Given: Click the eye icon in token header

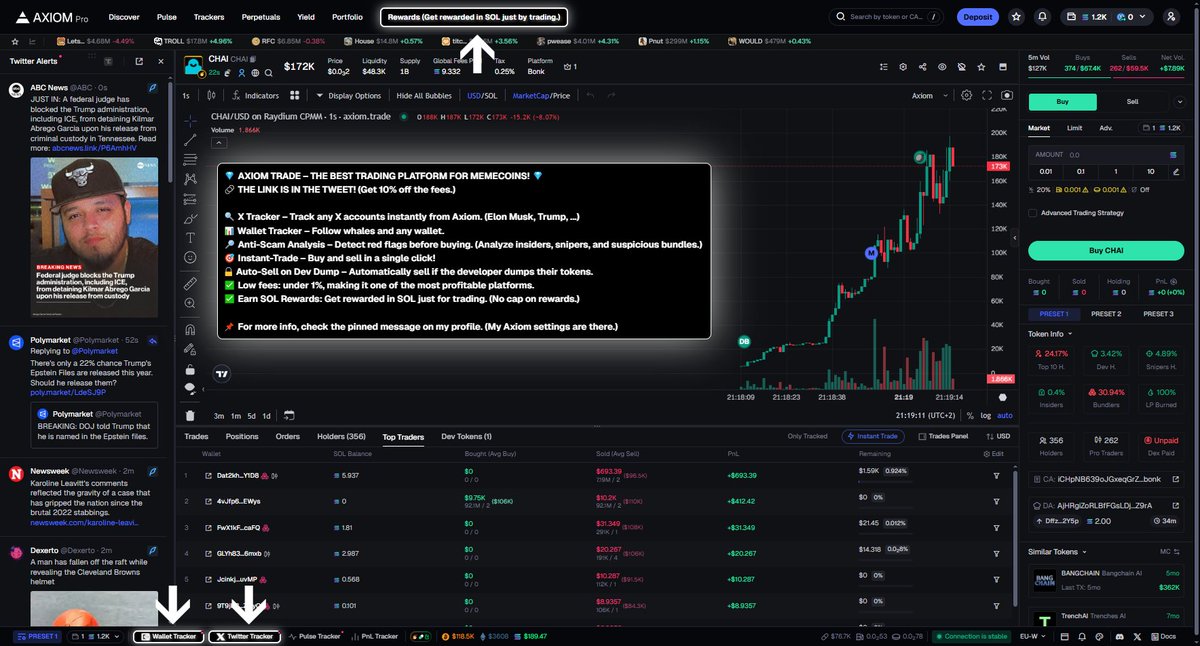Looking at the screenshot, I should pyautogui.click(x=941, y=67).
